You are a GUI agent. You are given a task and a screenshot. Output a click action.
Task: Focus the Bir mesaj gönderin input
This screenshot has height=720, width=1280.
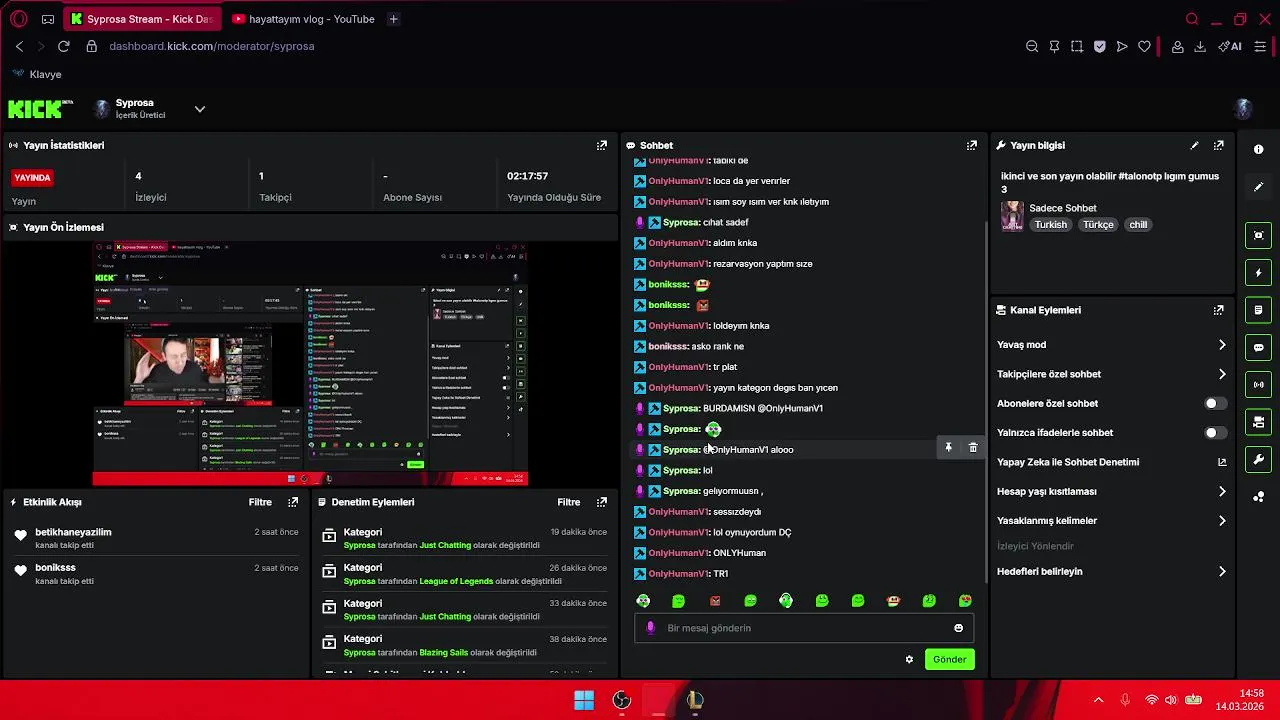tap(804, 628)
